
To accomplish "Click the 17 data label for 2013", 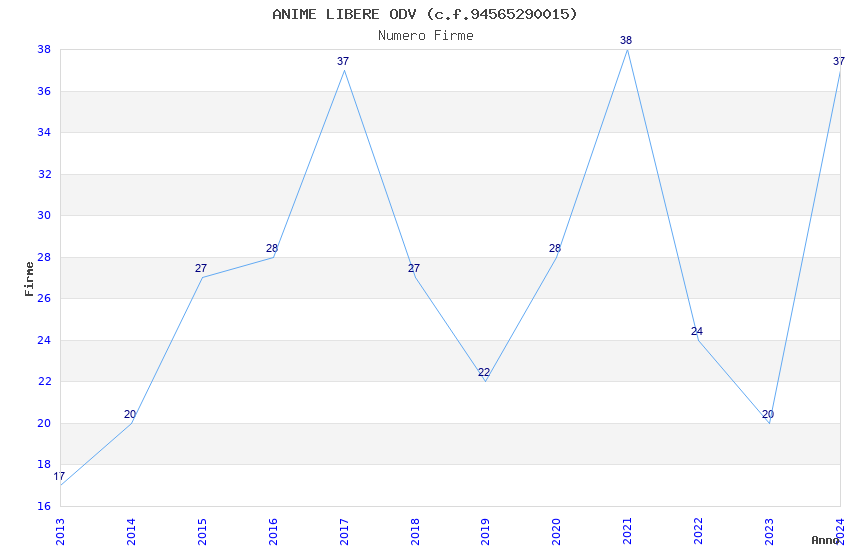I will tap(59, 477).
